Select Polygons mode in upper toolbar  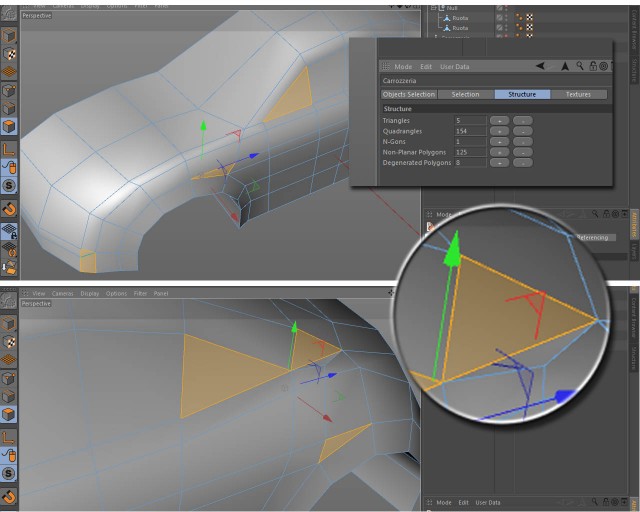point(9,127)
